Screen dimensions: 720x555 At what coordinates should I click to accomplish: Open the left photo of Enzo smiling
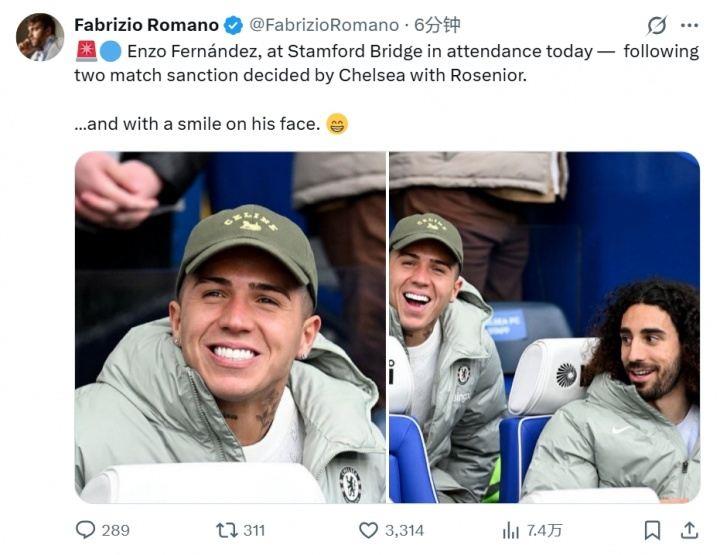point(230,327)
